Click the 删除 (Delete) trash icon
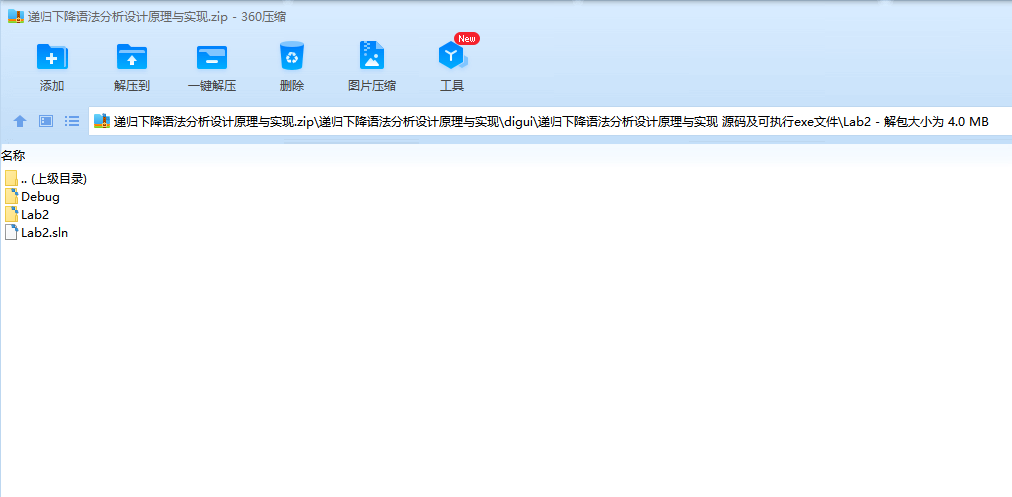 coord(292,56)
